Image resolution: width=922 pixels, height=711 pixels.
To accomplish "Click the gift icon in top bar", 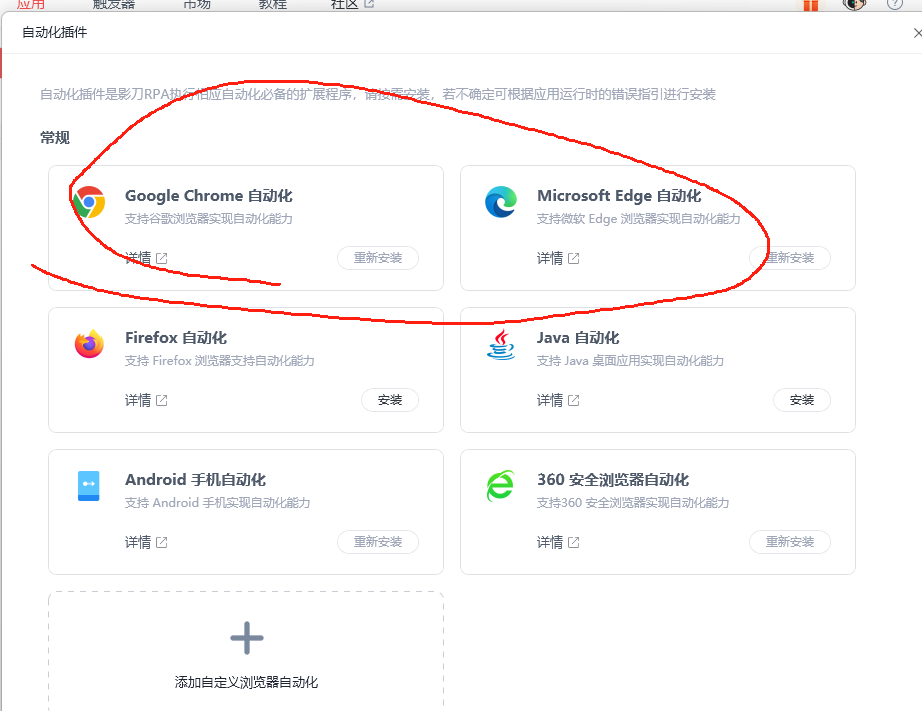I will (811, 5).
